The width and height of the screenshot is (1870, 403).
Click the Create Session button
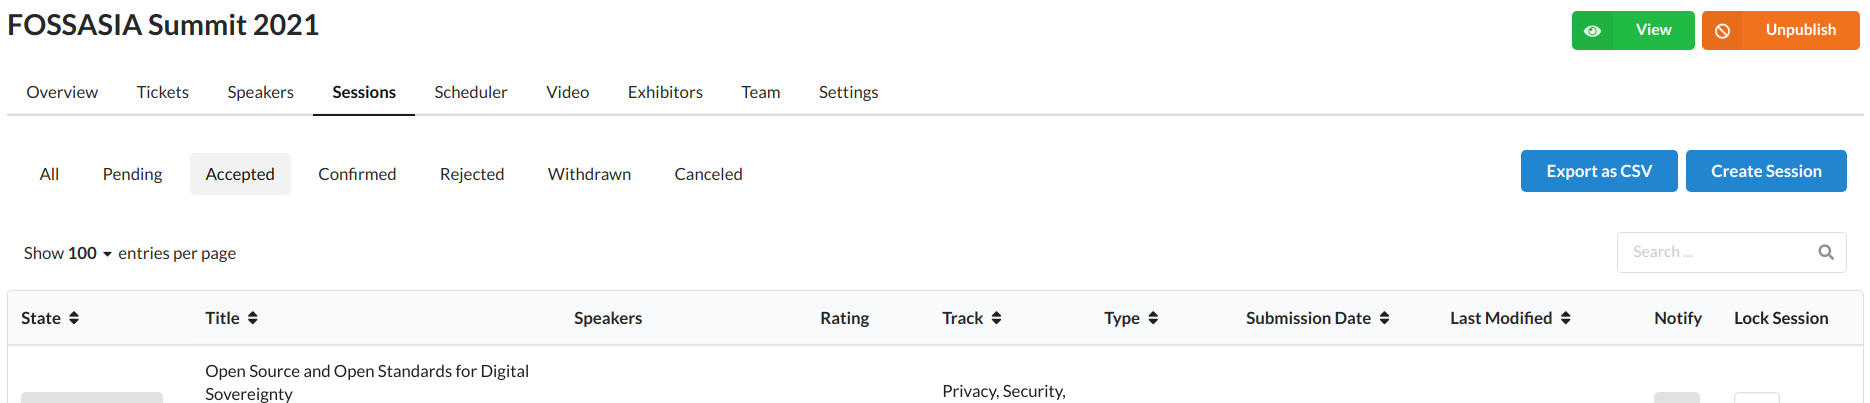click(x=1766, y=171)
